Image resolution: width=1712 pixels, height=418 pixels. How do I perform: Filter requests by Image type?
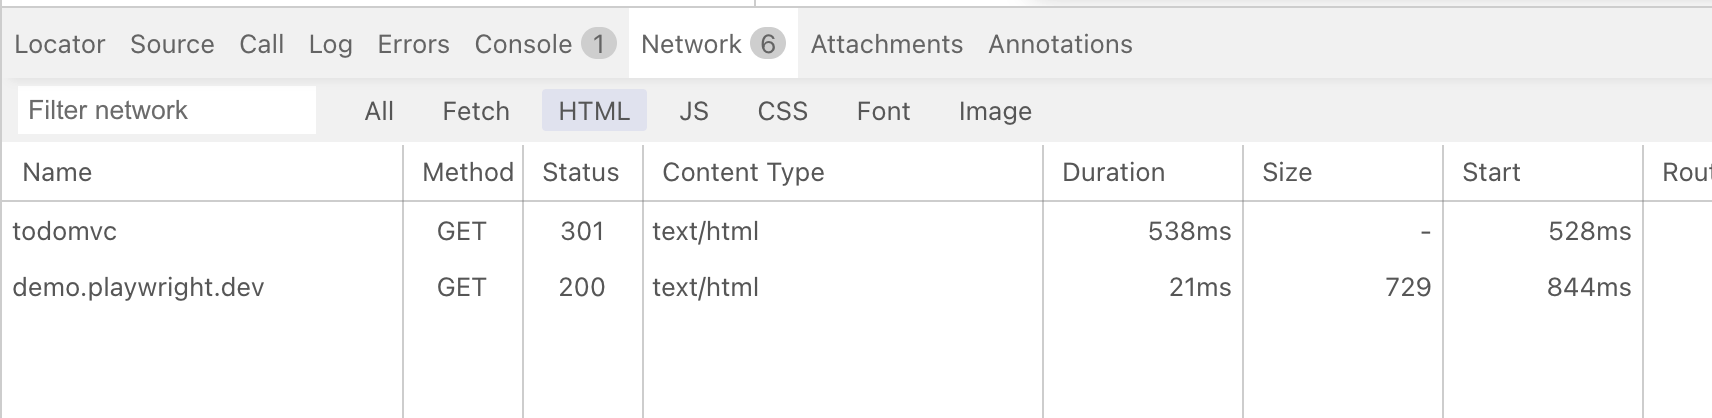click(995, 111)
